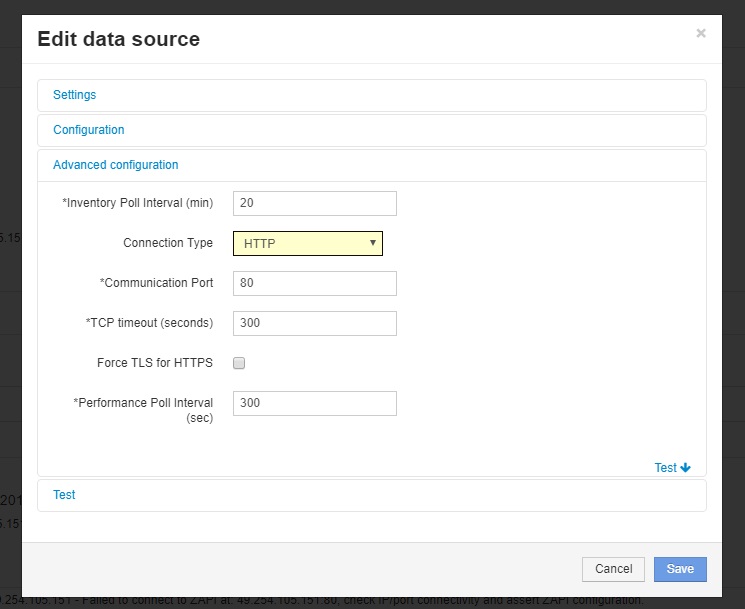Click the down arrow icon beside Test link
This screenshot has width=745, height=609.
tap(686, 468)
